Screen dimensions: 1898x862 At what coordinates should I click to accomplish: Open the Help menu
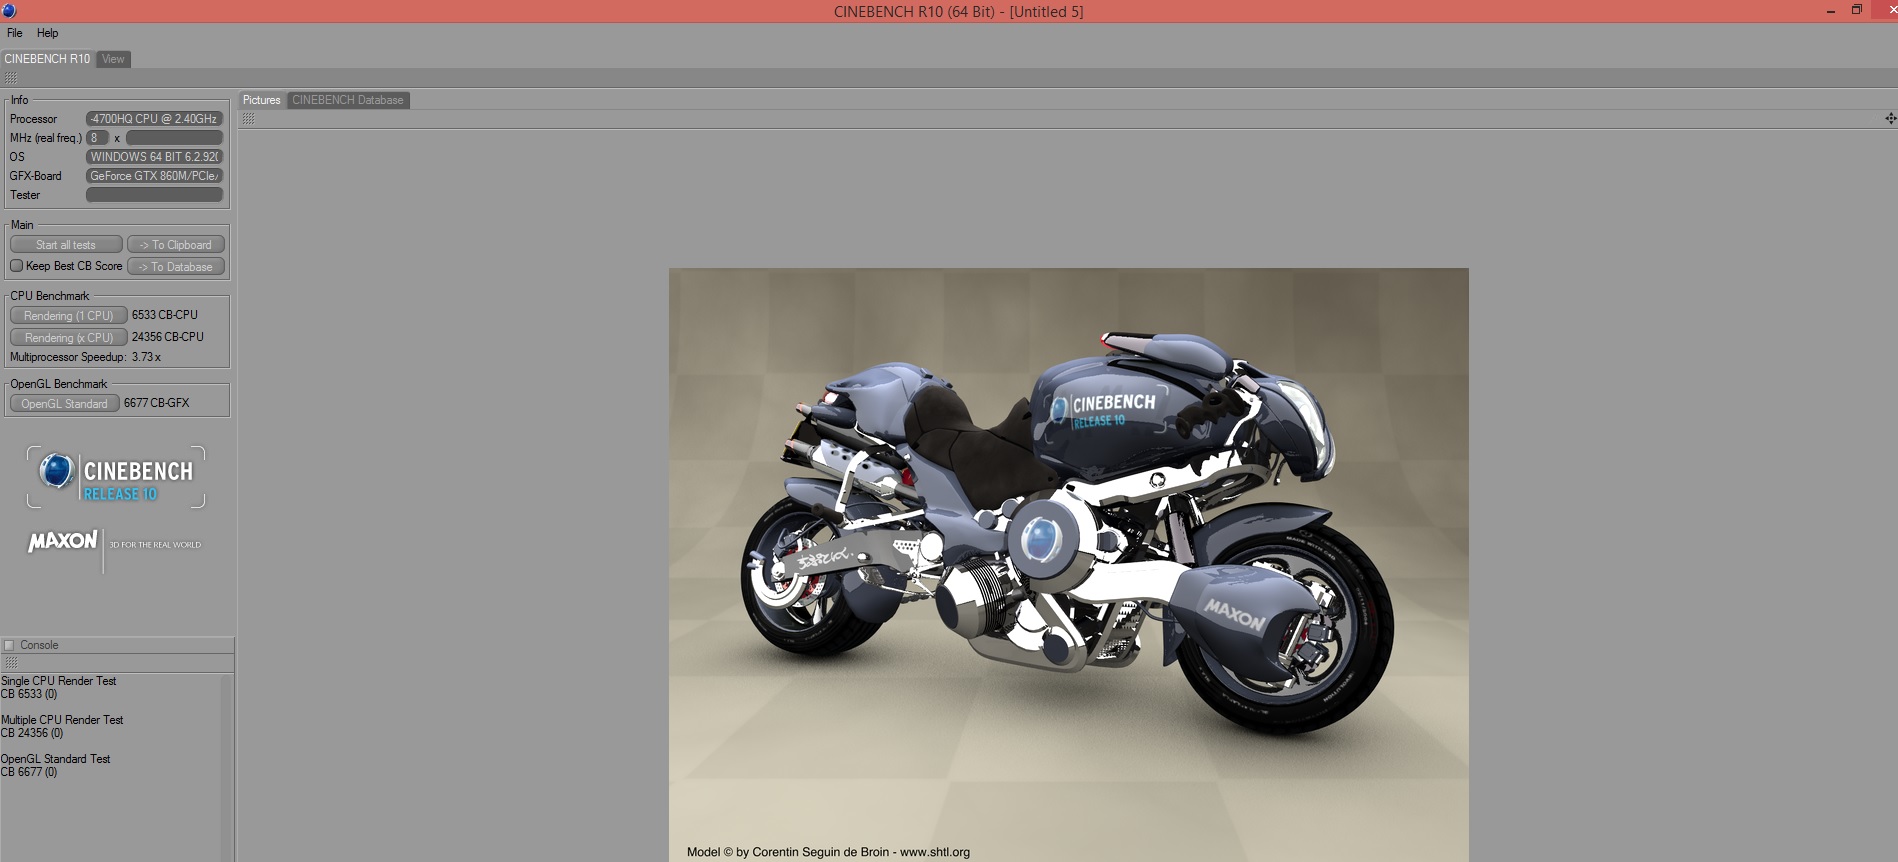pos(47,33)
